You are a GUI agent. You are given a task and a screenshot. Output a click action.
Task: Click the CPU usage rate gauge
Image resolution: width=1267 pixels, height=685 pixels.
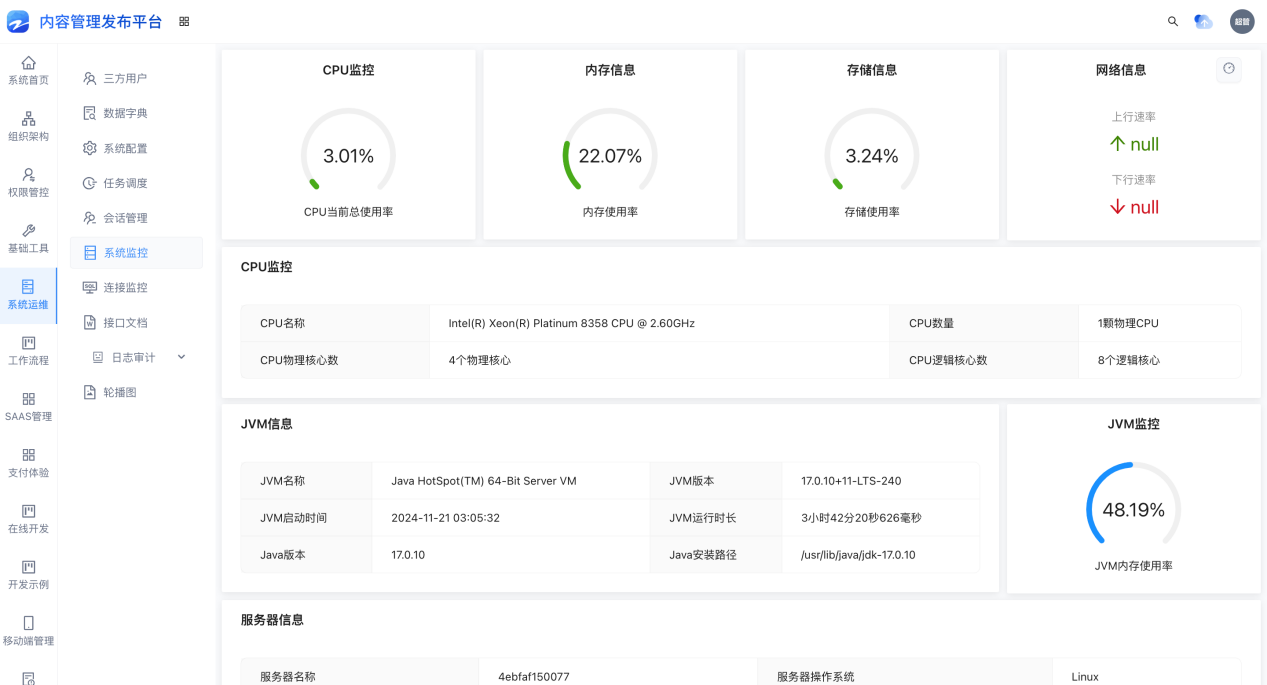348,156
